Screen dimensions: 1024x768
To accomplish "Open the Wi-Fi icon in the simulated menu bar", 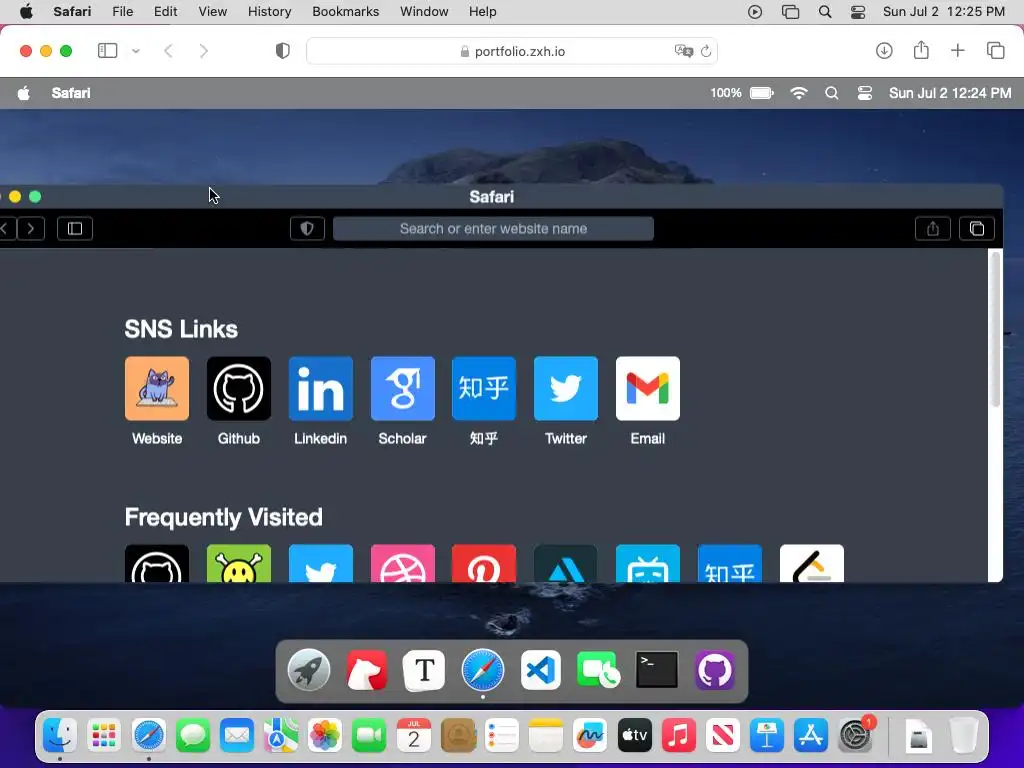I will (x=798, y=93).
